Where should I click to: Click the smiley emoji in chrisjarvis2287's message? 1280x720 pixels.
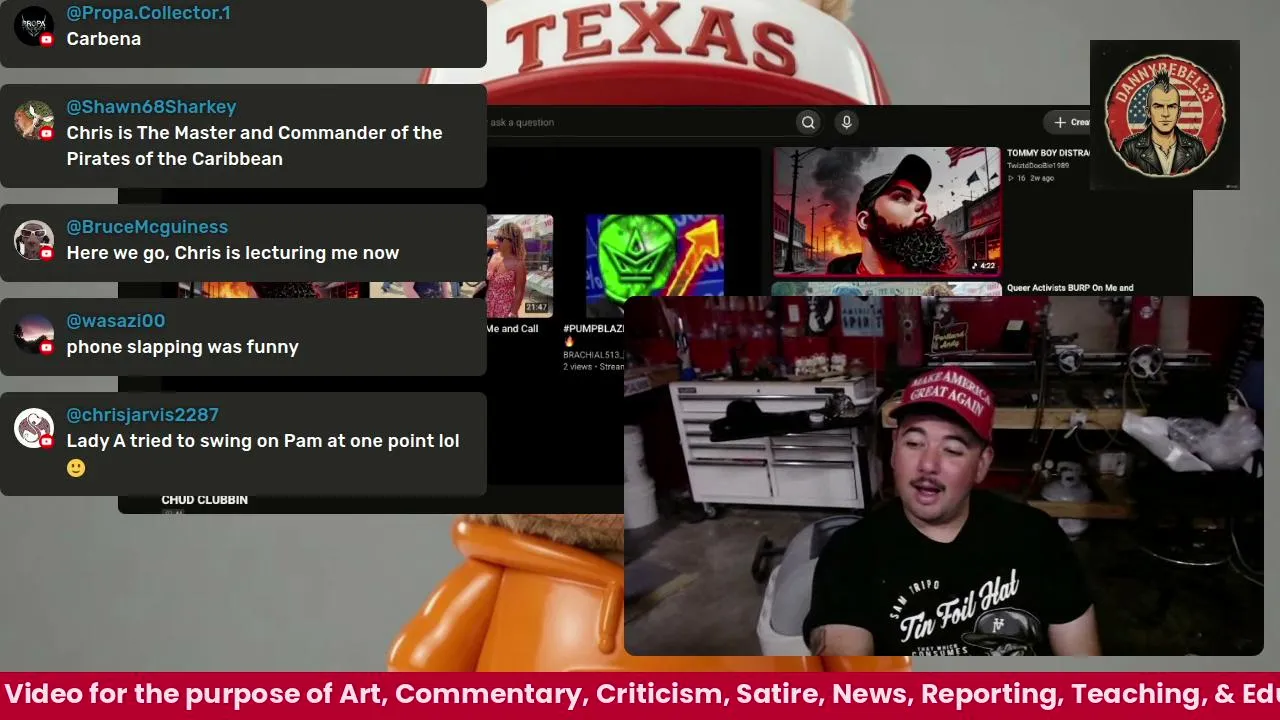click(76, 467)
